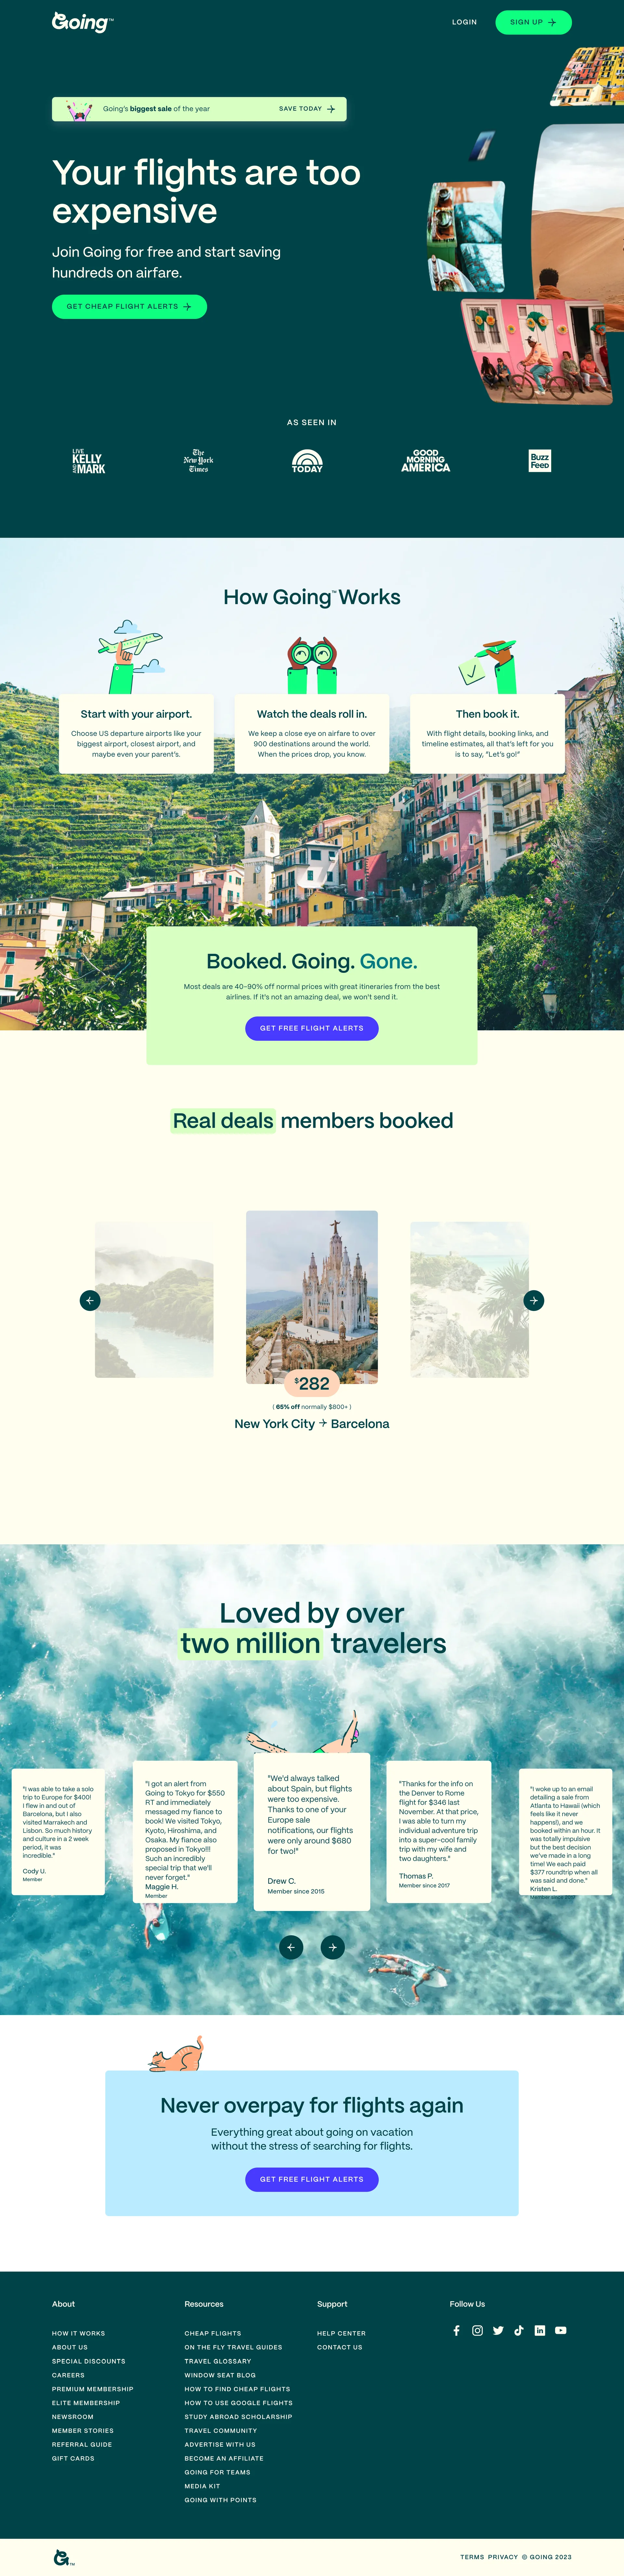Open the Help Center link
Viewport: 624px width, 2576px height.
341,2333
